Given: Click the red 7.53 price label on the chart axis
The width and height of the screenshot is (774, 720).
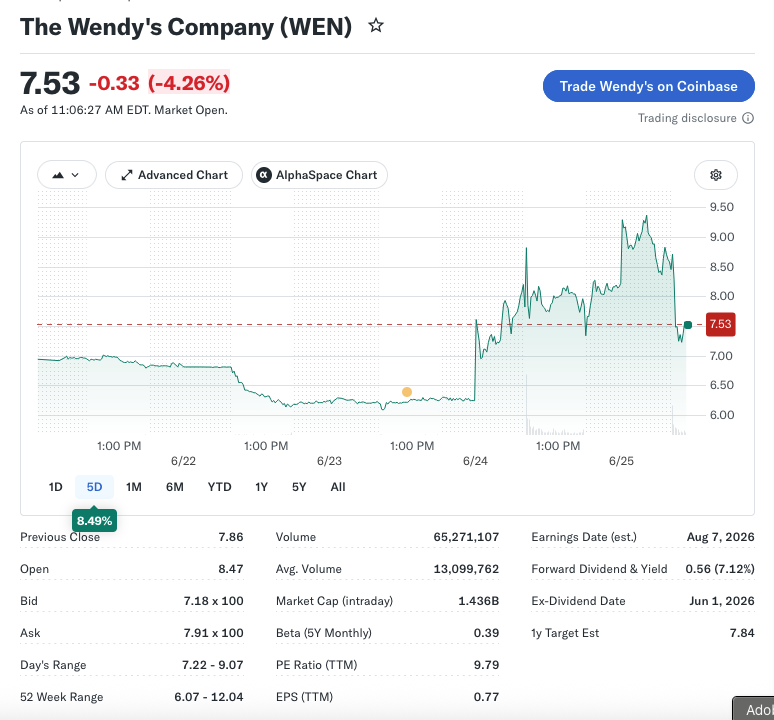Looking at the screenshot, I should click(721, 324).
